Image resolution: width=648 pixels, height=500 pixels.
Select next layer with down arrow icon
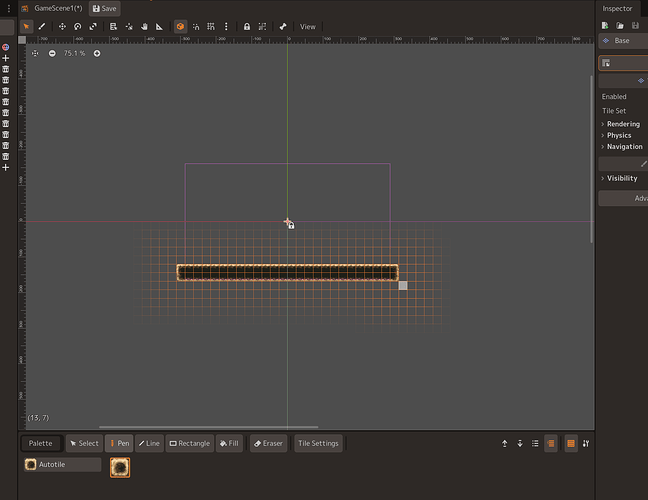click(520, 443)
